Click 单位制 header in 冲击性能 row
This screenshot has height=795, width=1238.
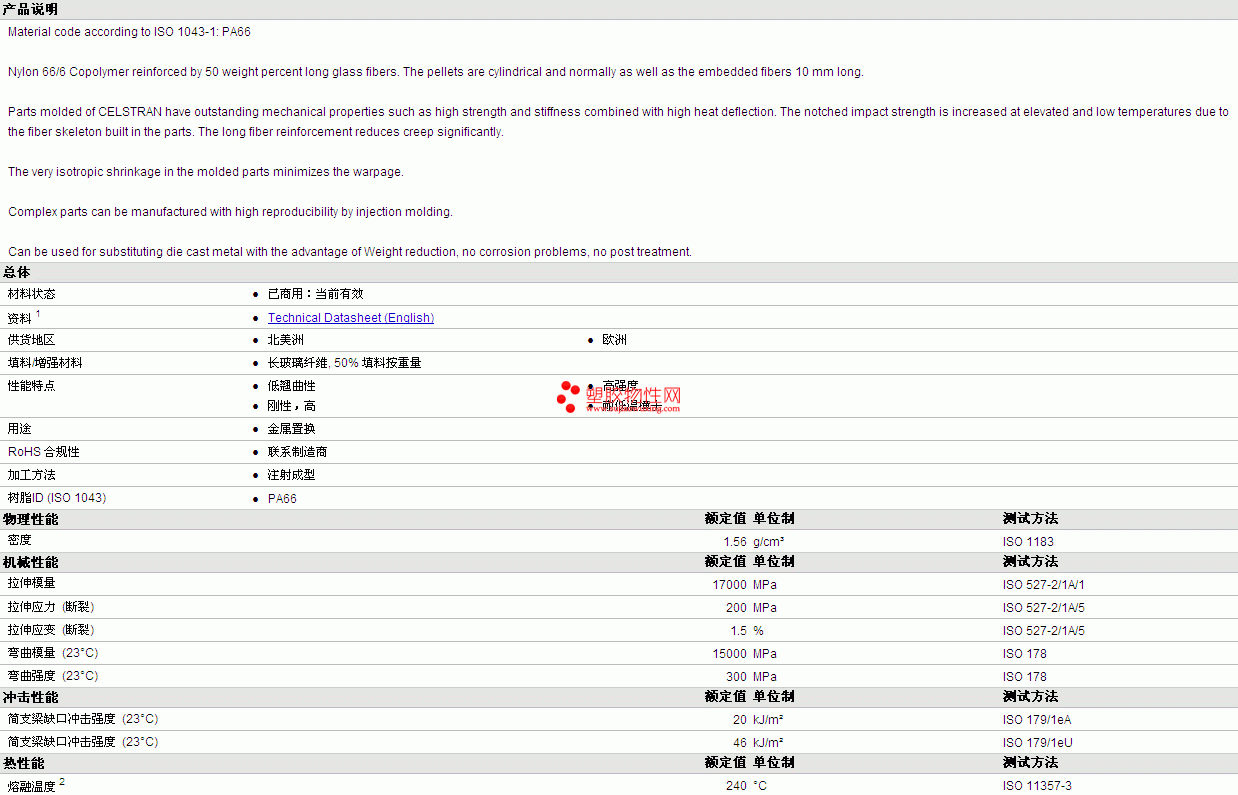click(774, 697)
